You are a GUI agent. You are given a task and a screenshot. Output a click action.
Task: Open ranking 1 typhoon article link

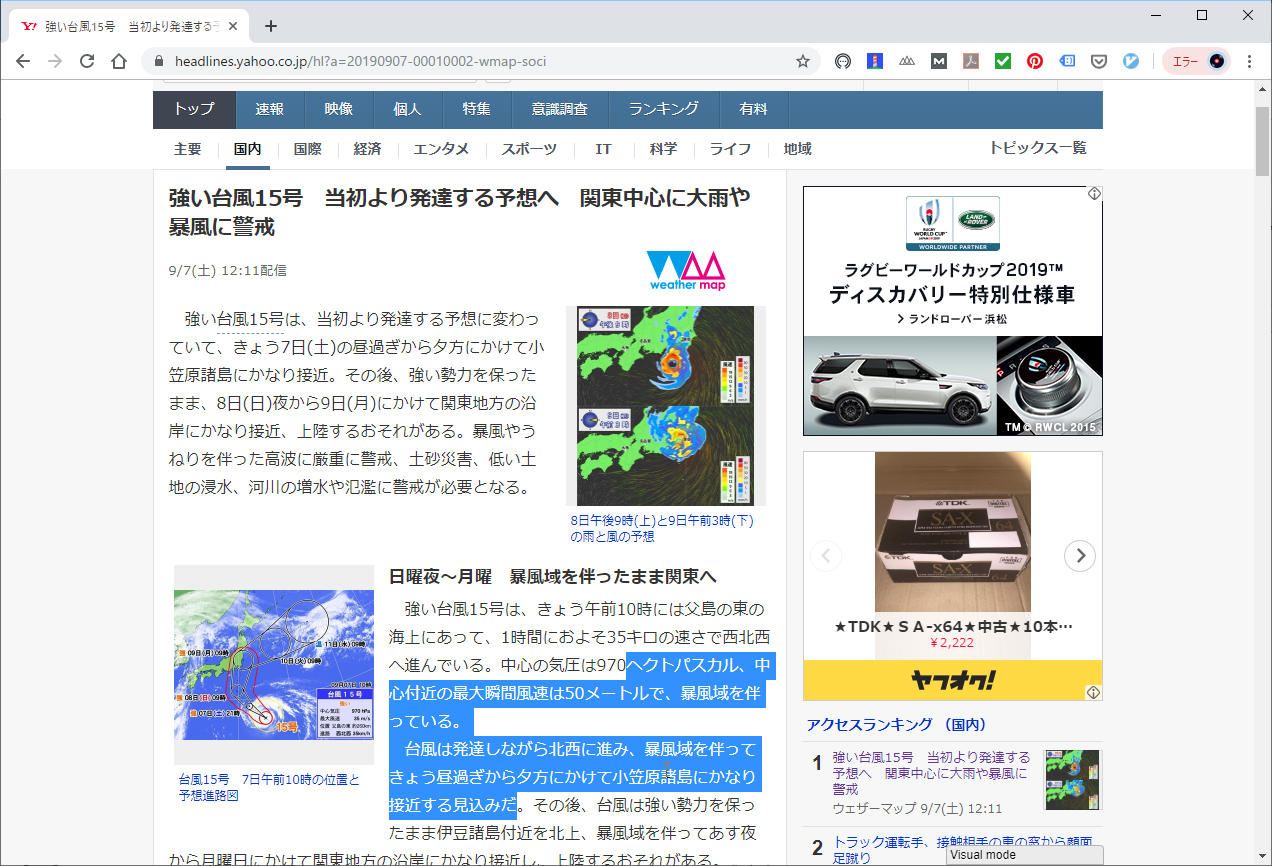931,773
